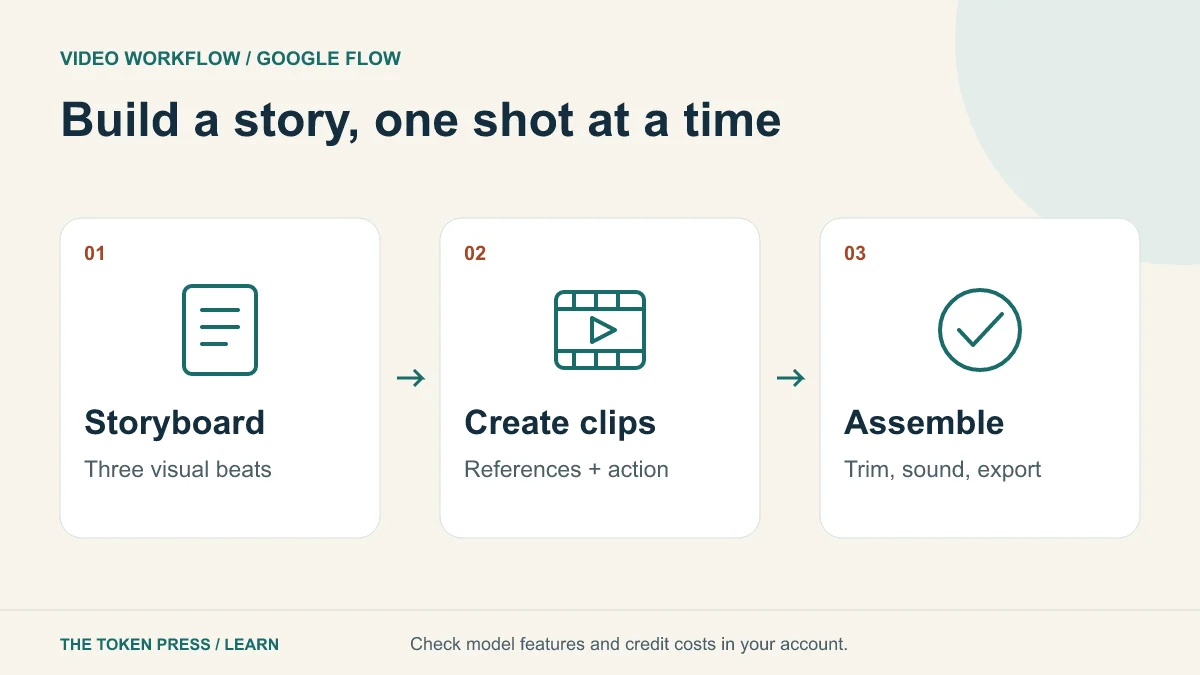Click the Storyboard document icon
Image resolution: width=1200 pixels, height=675 pixels.
(220, 330)
